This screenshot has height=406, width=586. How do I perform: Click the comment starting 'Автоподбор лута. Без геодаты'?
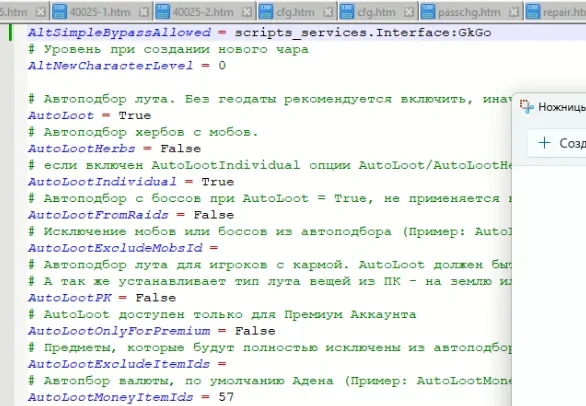[270, 99]
